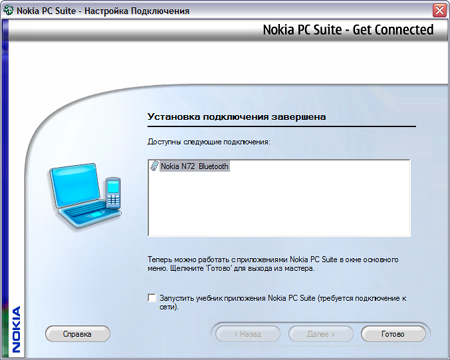450x360 pixels.
Task: Click the 'Теперь можно работать' instruction text
Action: point(273,264)
